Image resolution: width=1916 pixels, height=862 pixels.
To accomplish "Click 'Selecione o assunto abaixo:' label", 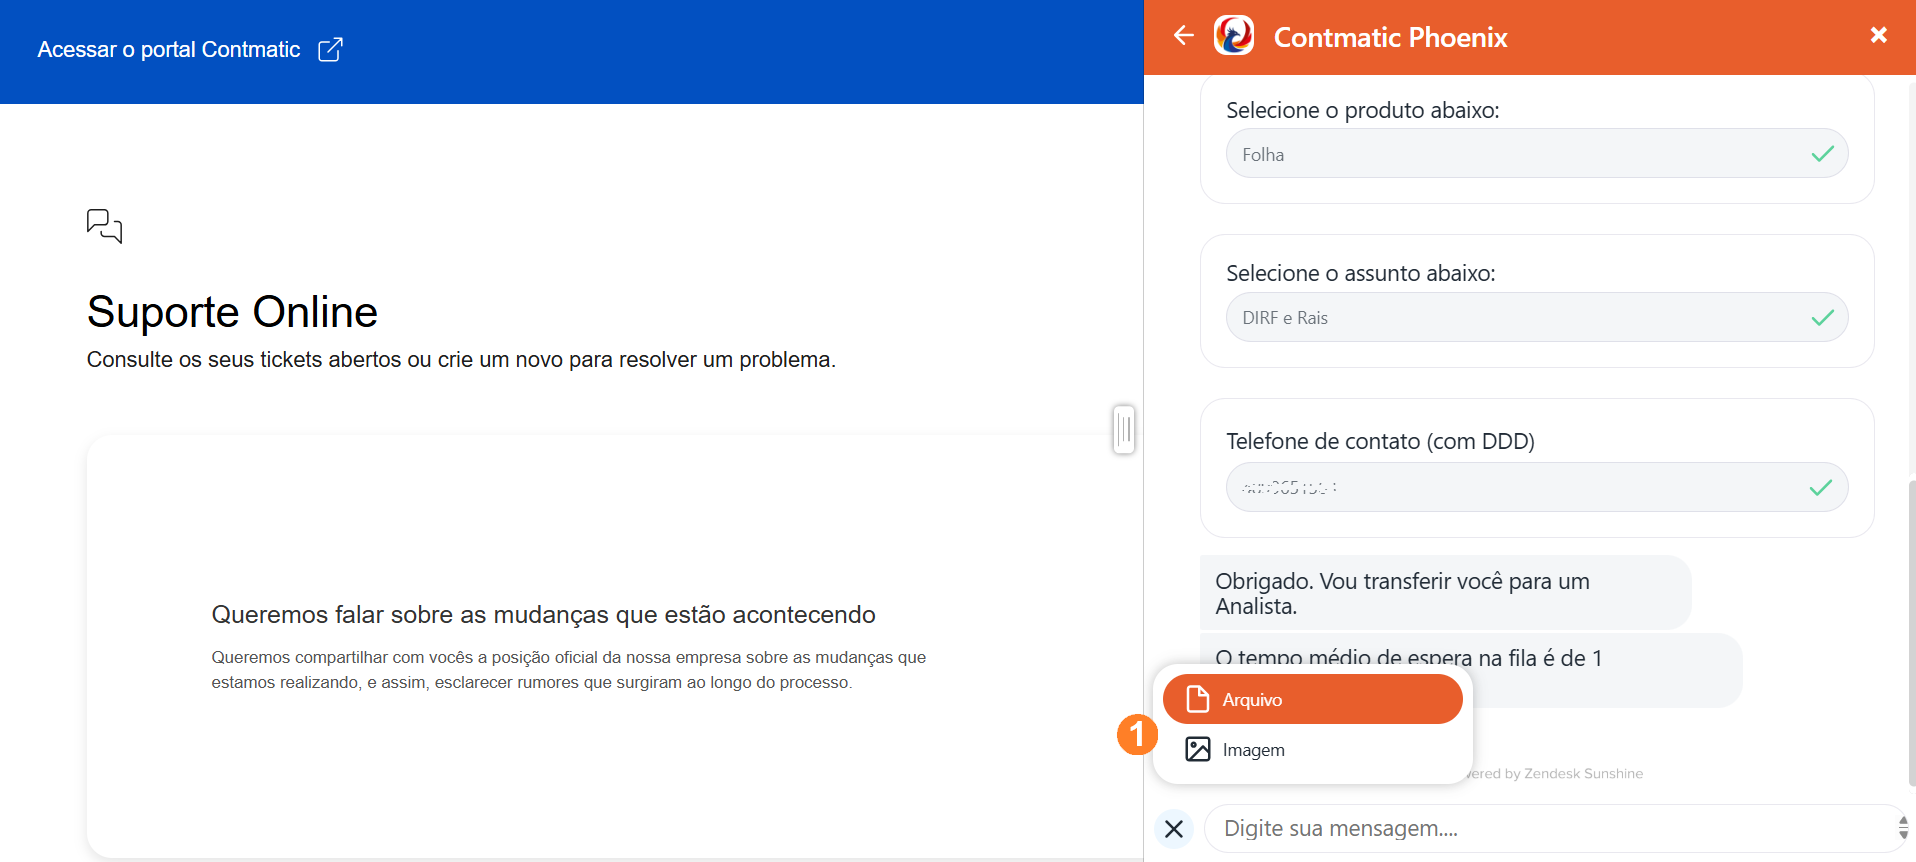I will [x=1361, y=273].
